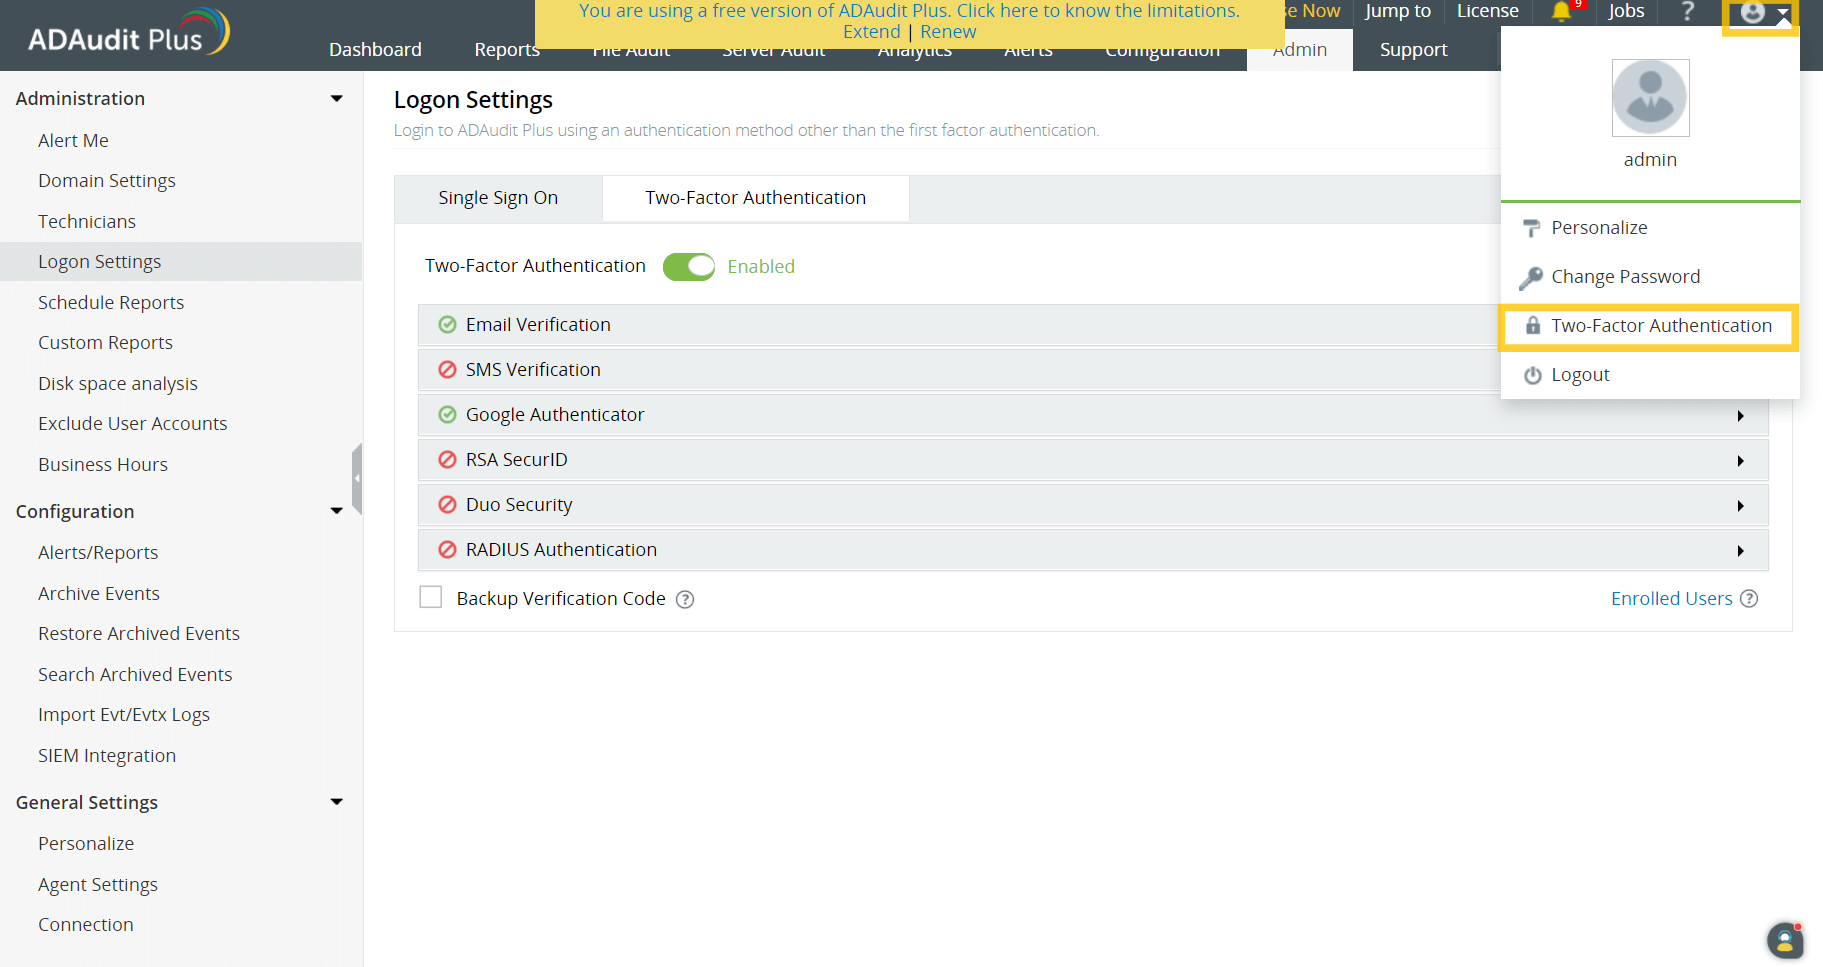The image size is (1823, 967).
Task: Click the Google Authenticator enabled status icon
Action: (x=447, y=415)
